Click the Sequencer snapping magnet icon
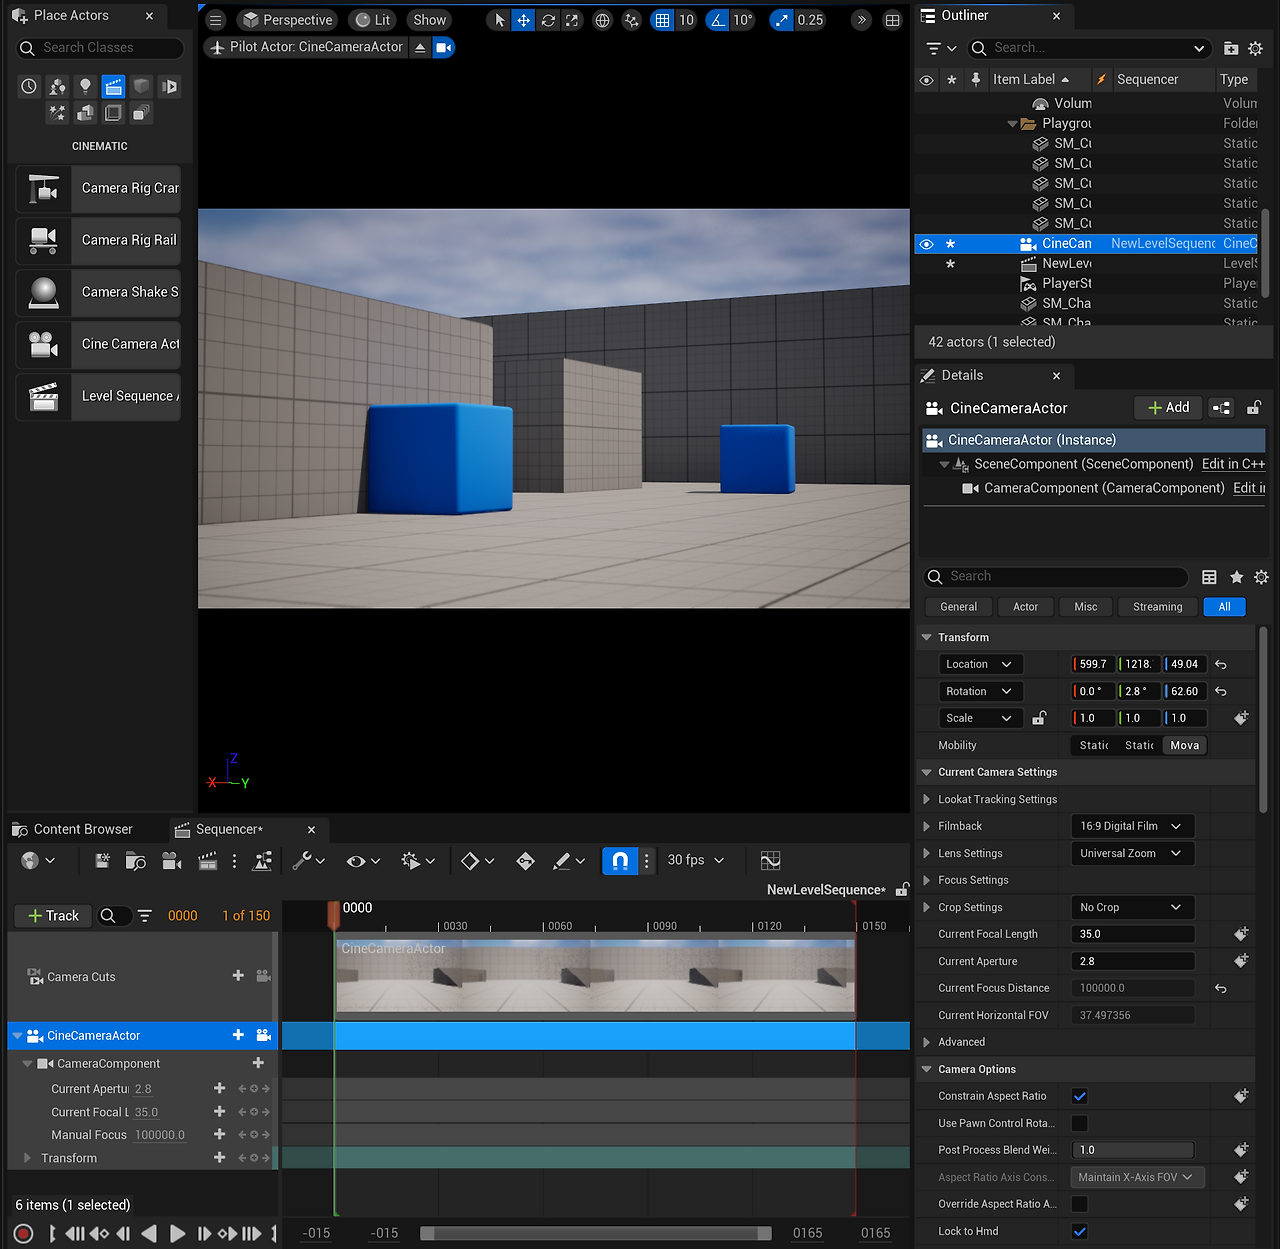 click(x=620, y=861)
